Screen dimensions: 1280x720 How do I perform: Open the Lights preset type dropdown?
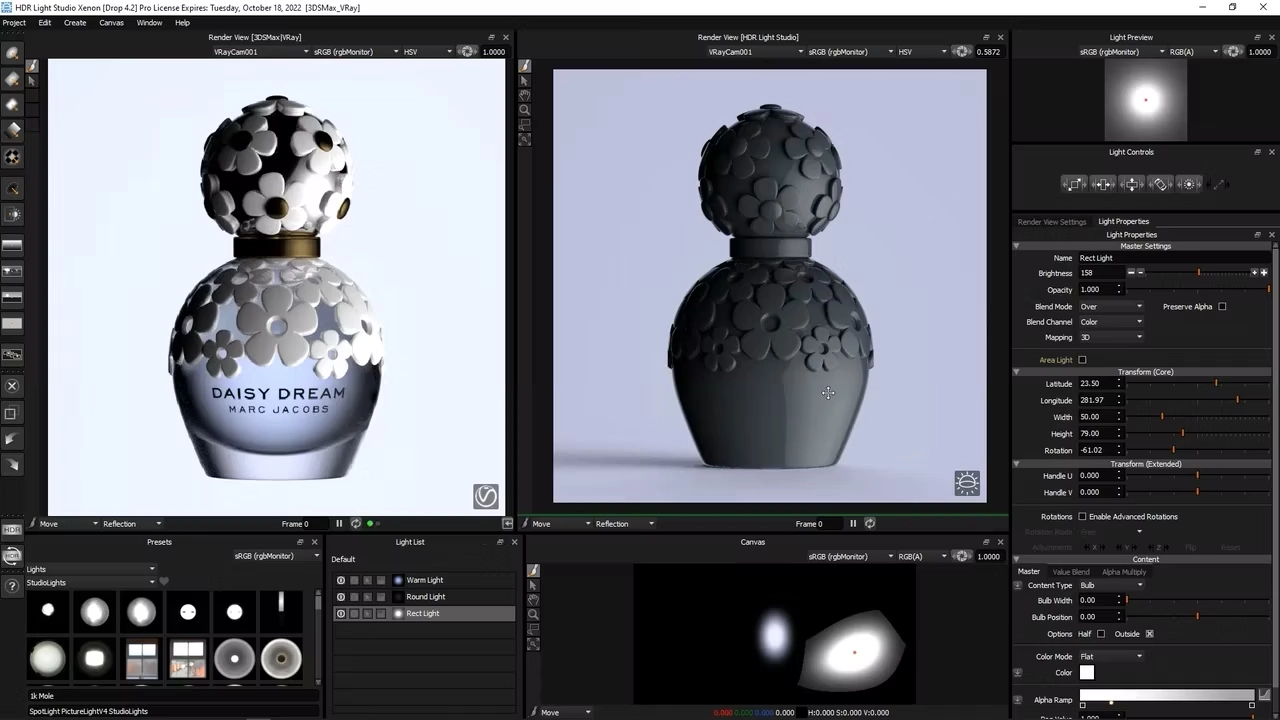click(x=91, y=569)
